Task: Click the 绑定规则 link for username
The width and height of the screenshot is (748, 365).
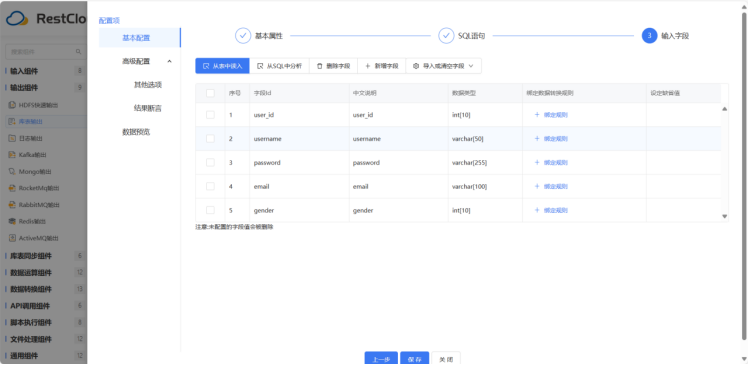Action: (x=551, y=138)
